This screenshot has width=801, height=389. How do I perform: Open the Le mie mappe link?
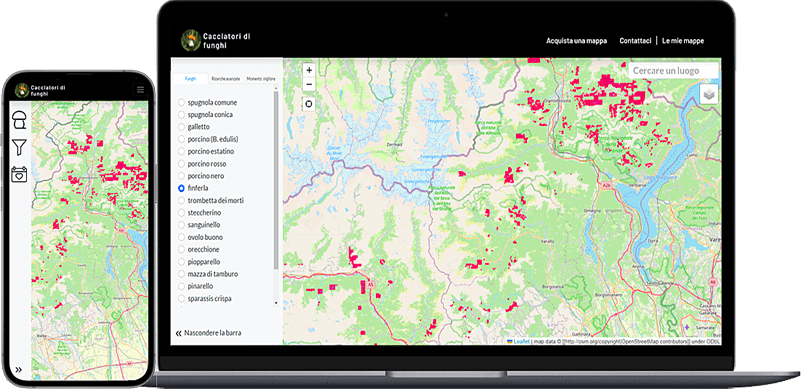pos(683,41)
